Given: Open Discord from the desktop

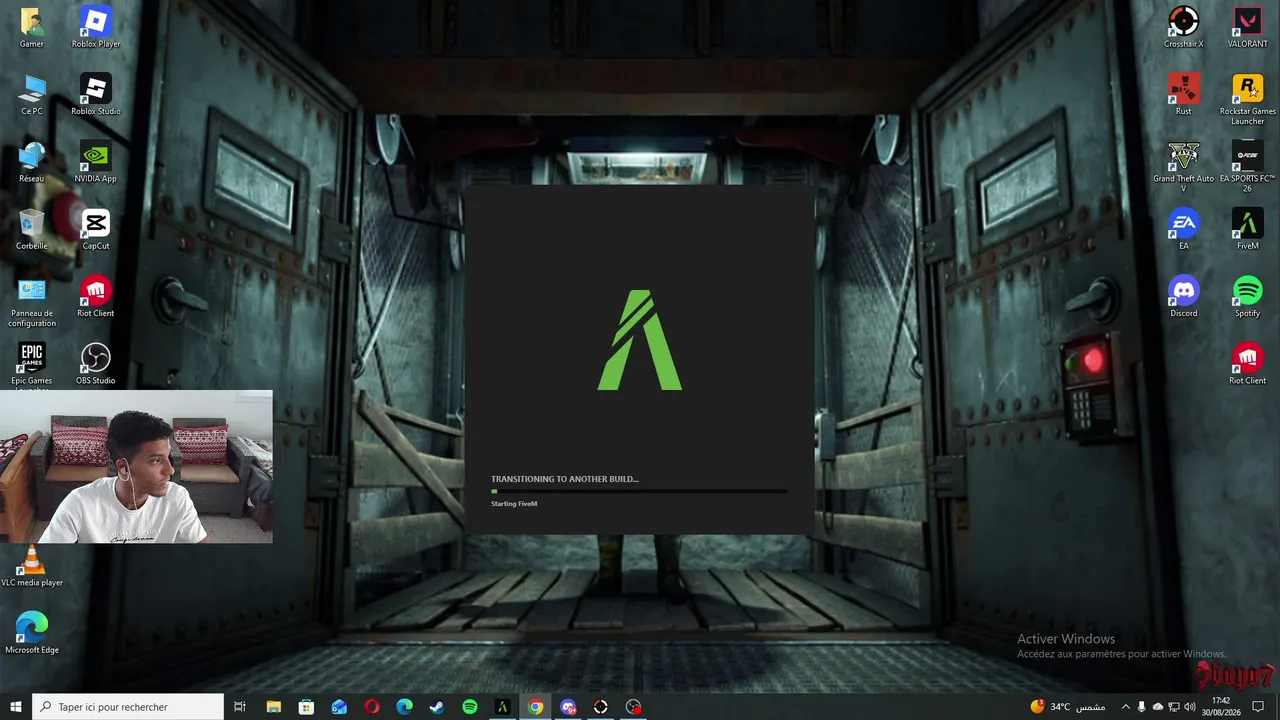Looking at the screenshot, I should click(1184, 296).
